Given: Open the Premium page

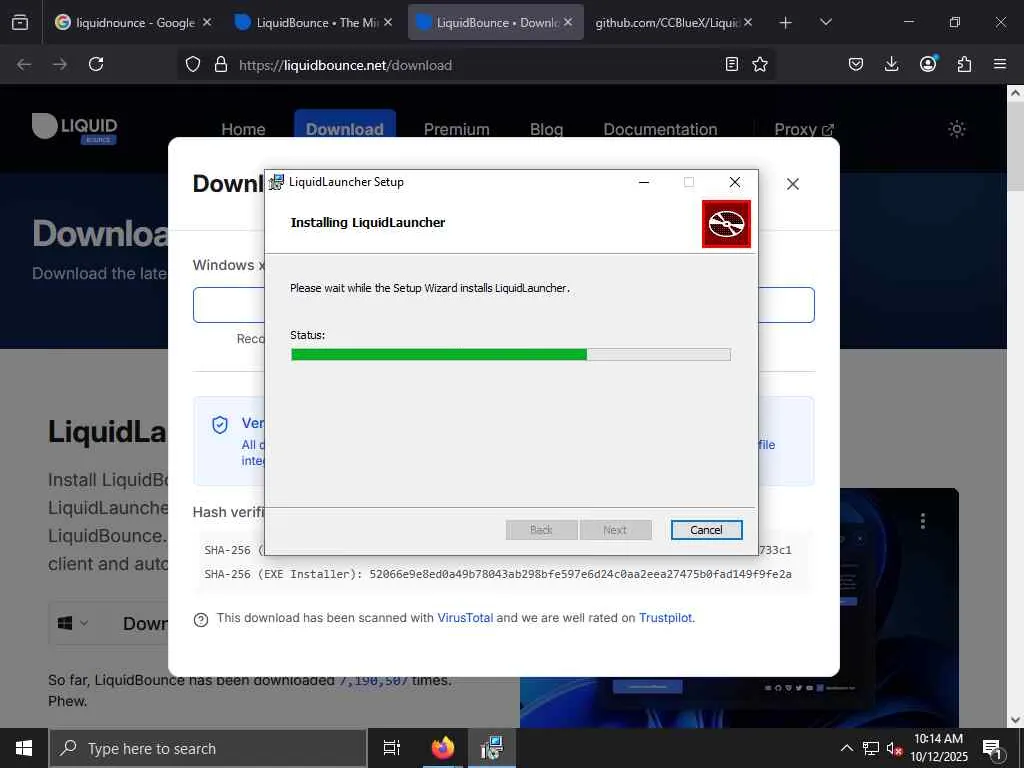Looking at the screenshot, I should 456,129.
